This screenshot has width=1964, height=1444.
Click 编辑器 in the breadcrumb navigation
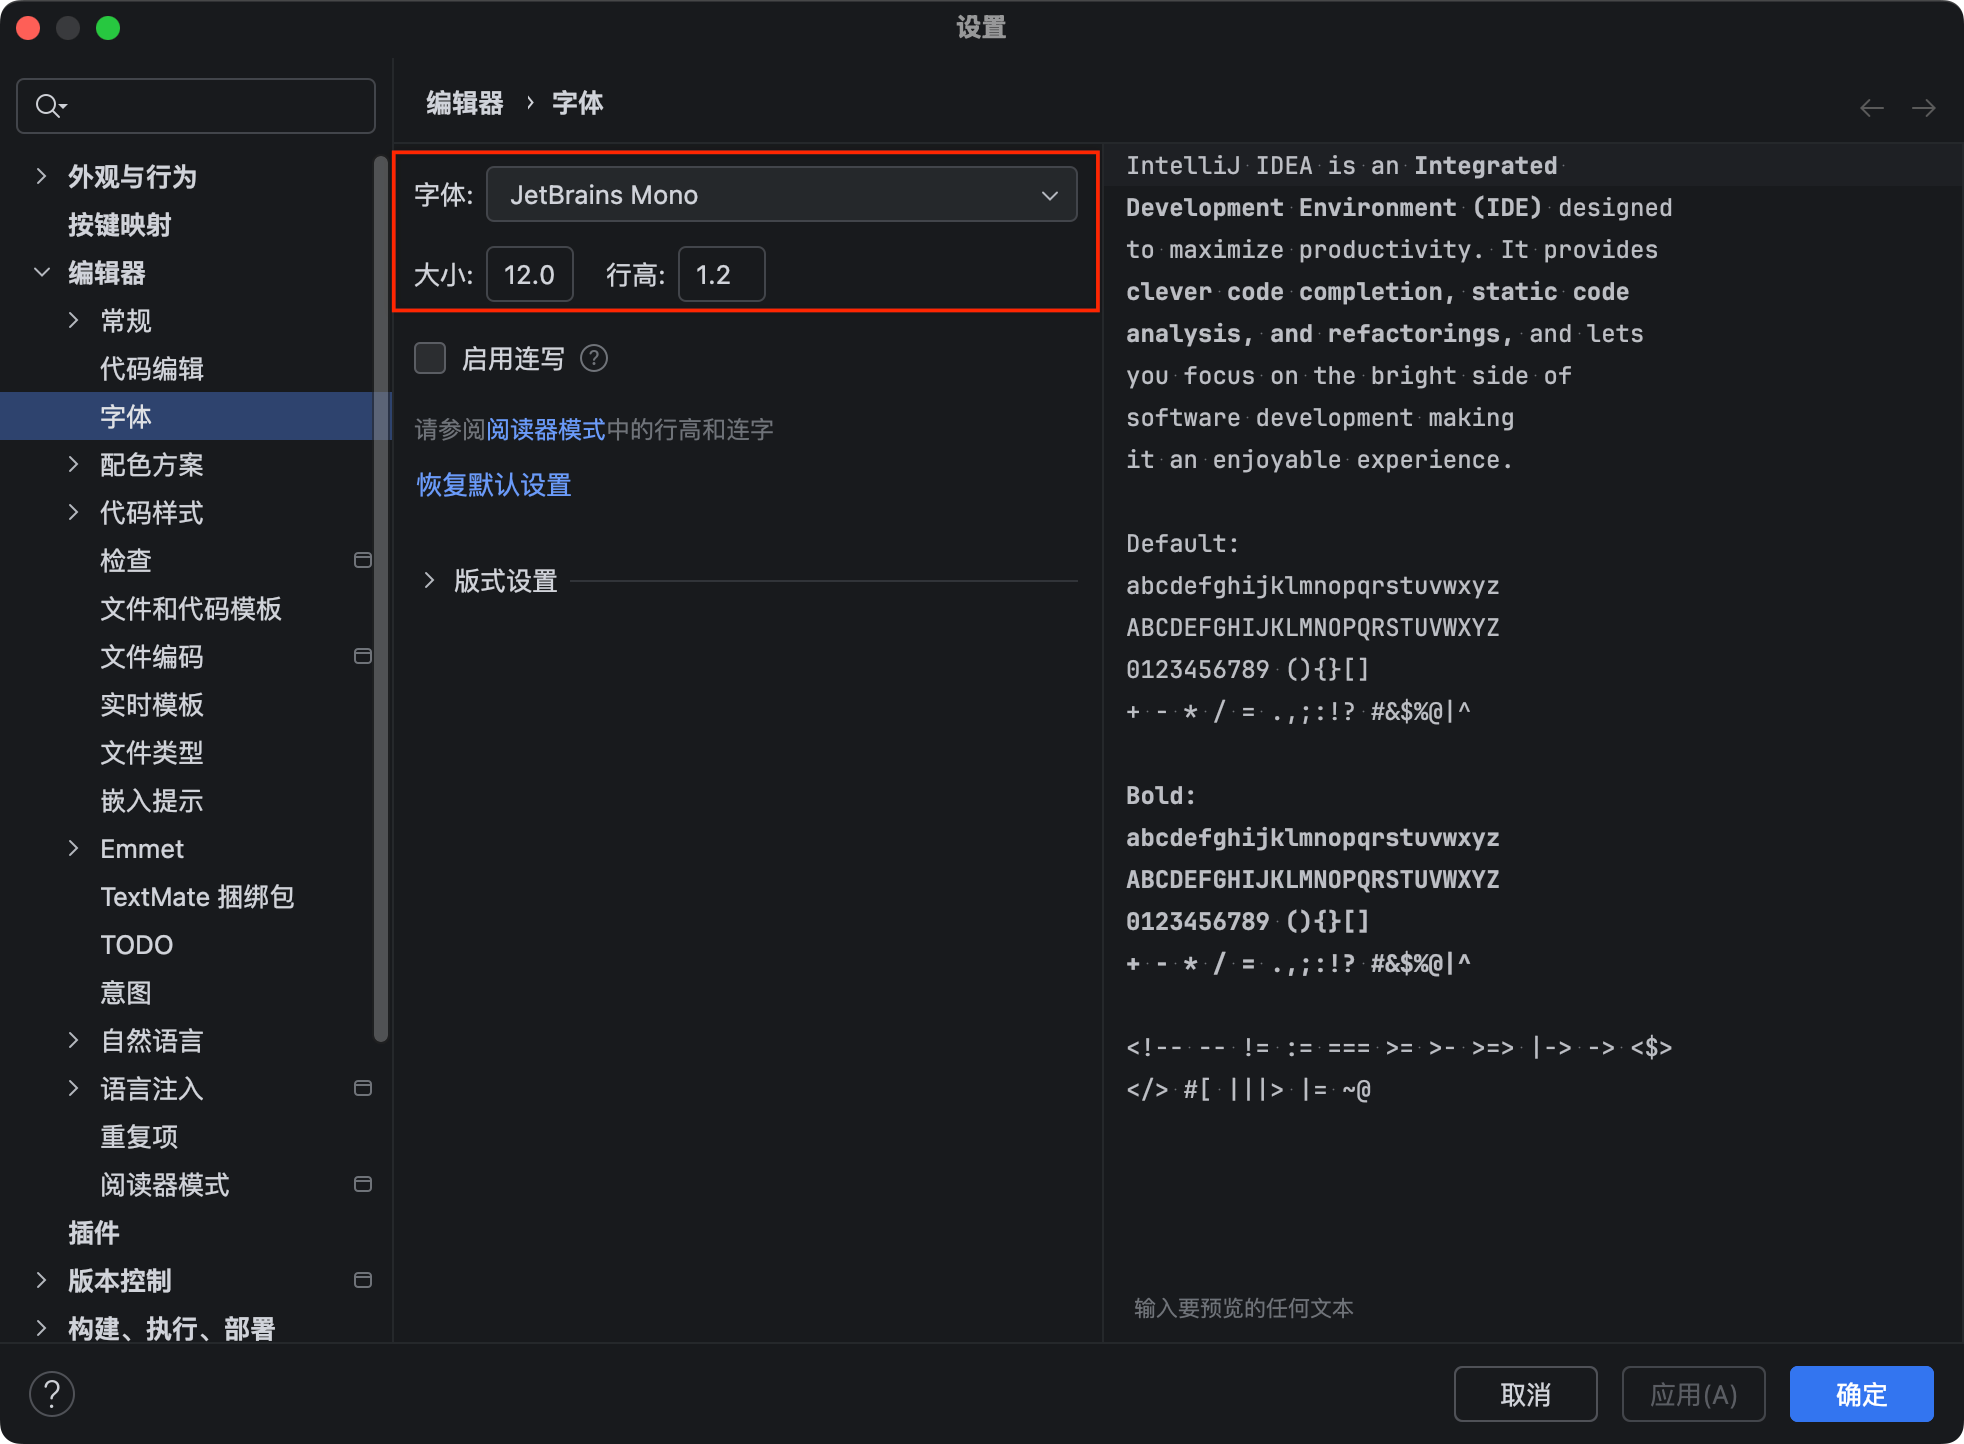pos(464,103)
